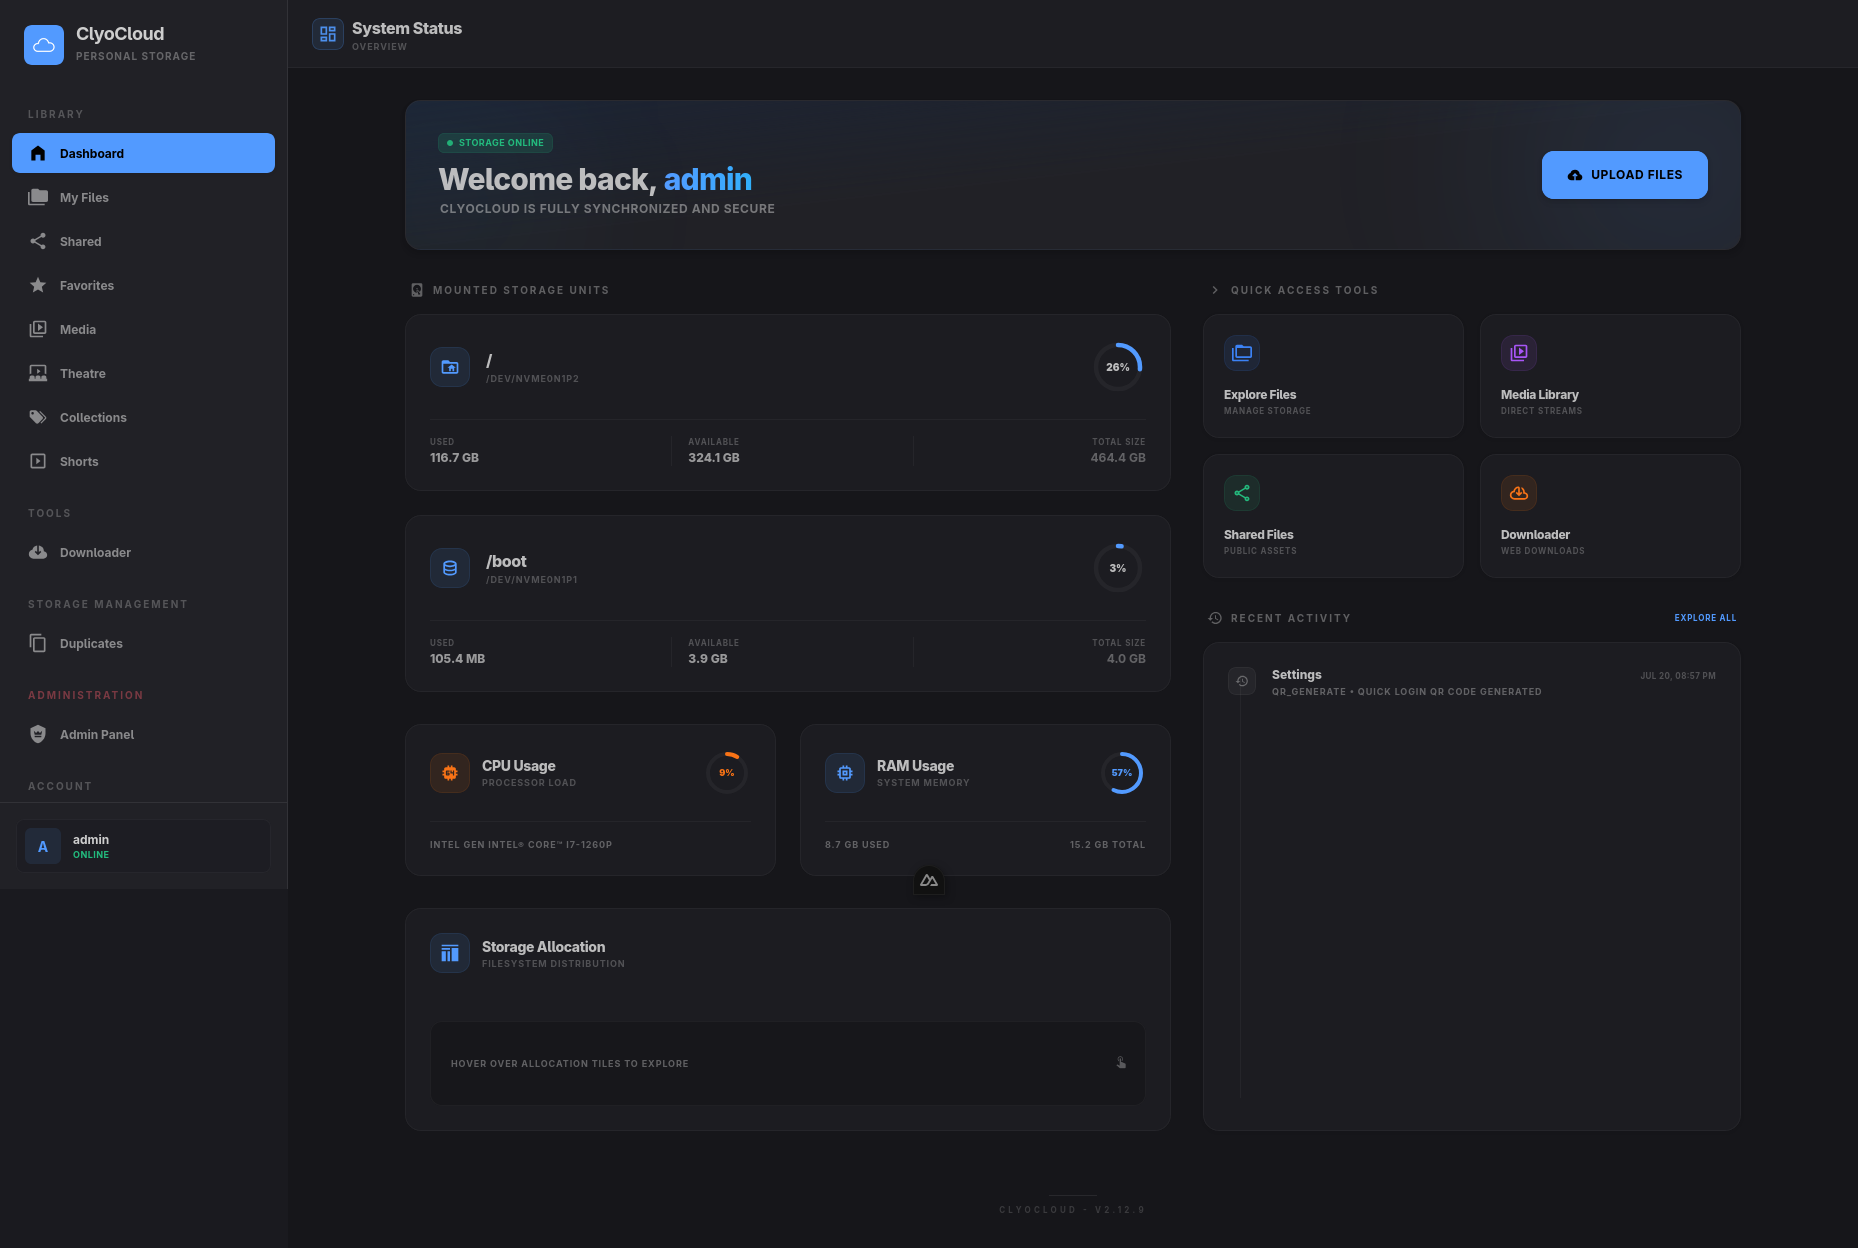
Task: Click the 57% RAM usage ring
Action: click(x=1122, y=773)
